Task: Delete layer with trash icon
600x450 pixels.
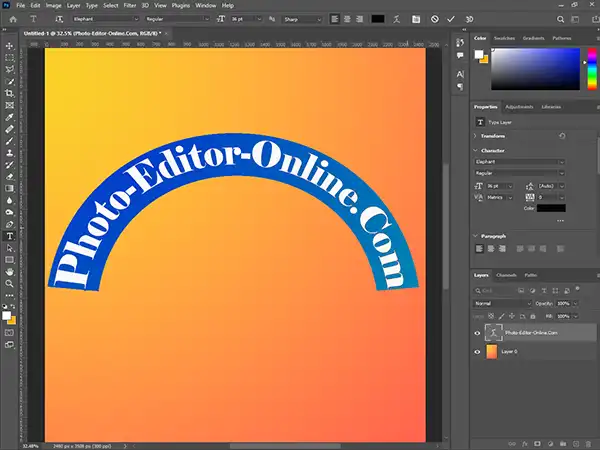Action: tap(589, 444)
